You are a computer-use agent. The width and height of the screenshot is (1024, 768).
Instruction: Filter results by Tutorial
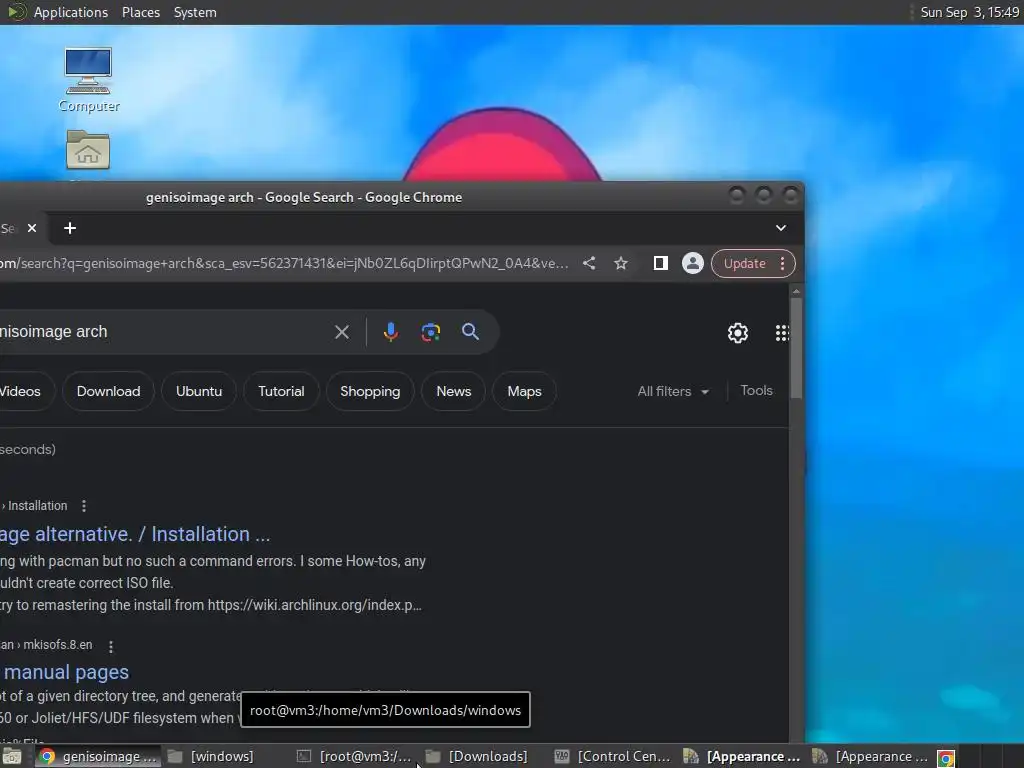[x=281, y=391]
